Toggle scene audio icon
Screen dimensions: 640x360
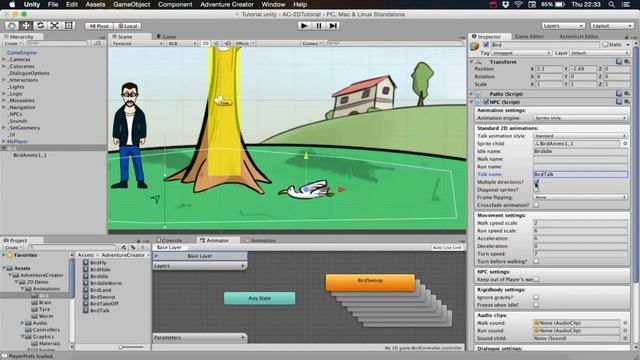(x=227, y=43)
